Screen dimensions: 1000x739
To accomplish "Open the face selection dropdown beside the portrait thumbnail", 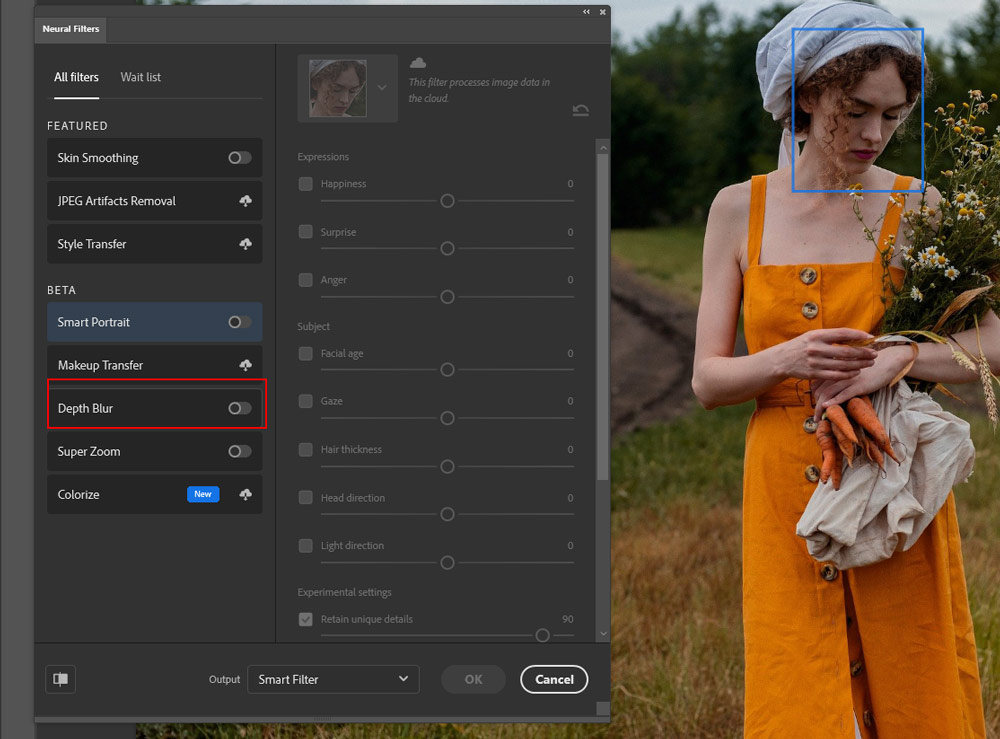I will [382, 87].
